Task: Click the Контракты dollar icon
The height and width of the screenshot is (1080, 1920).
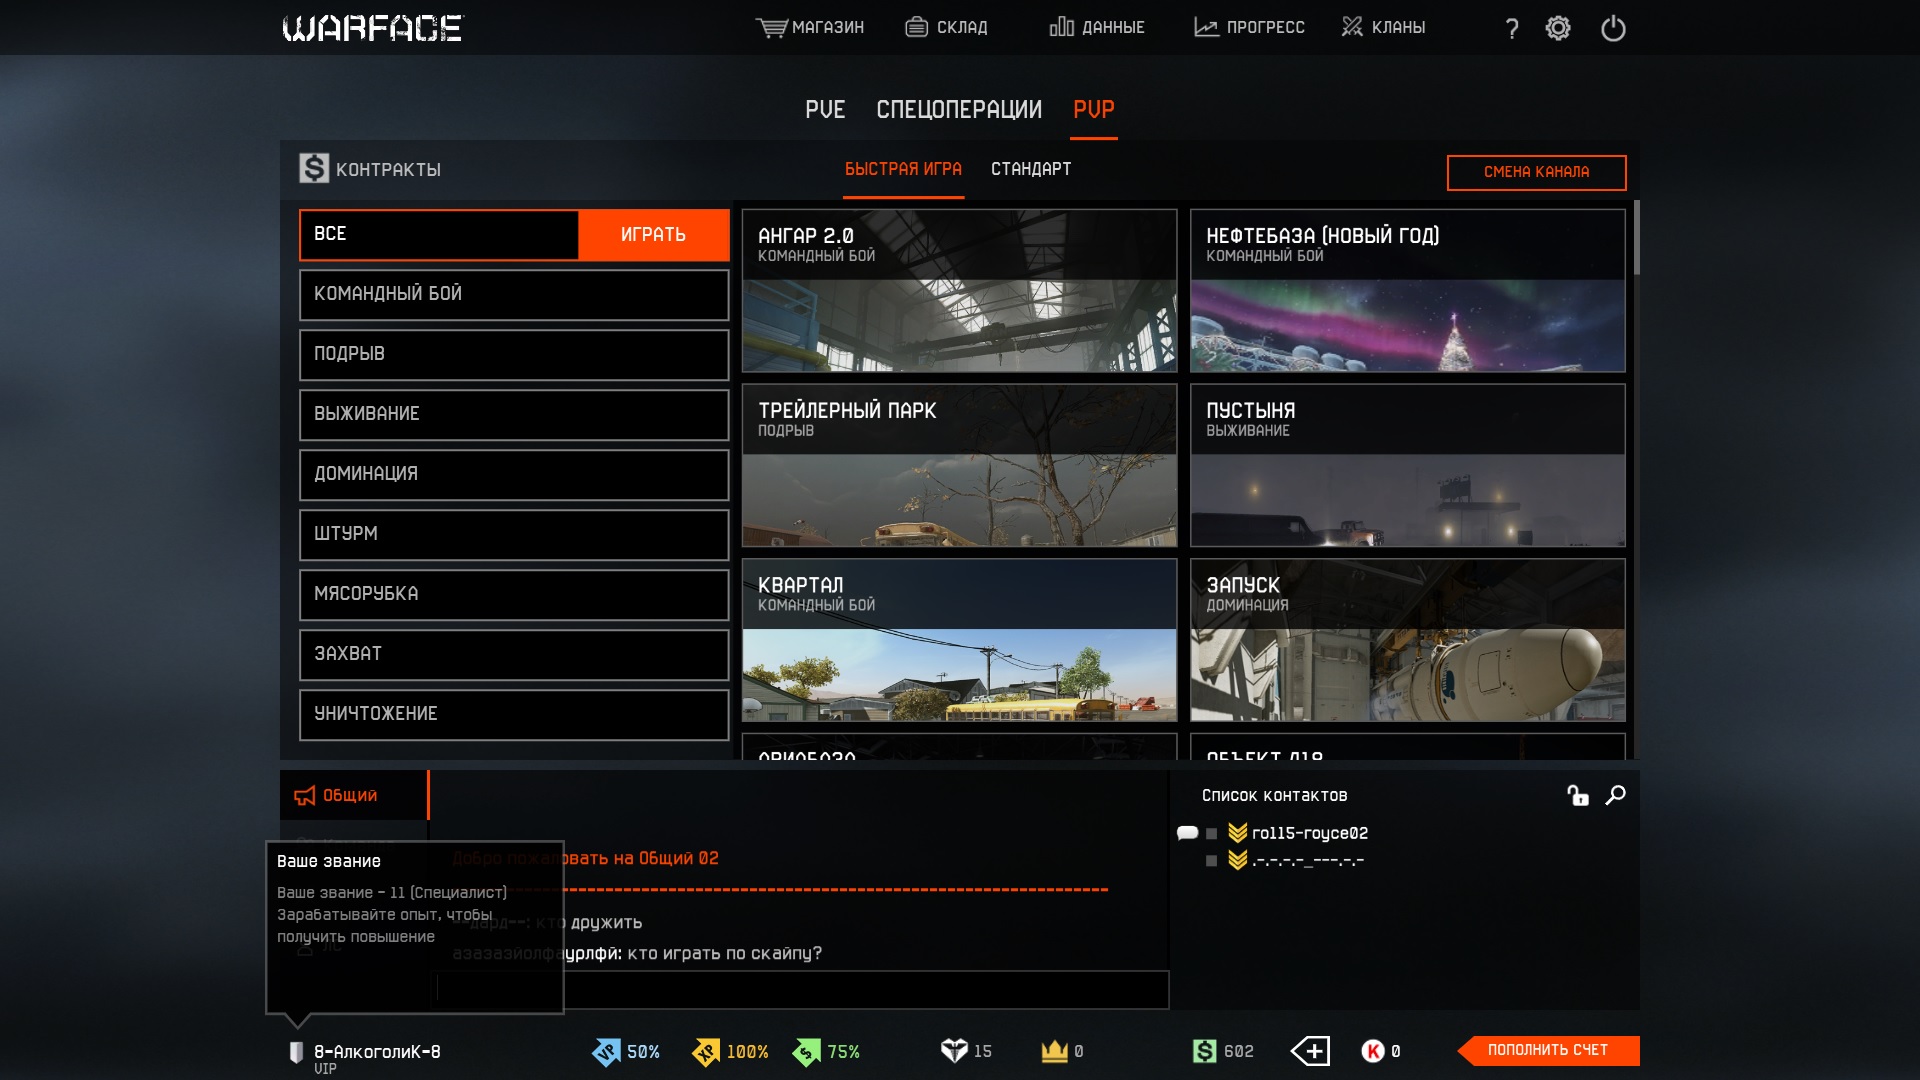Action: click(314, 169)
